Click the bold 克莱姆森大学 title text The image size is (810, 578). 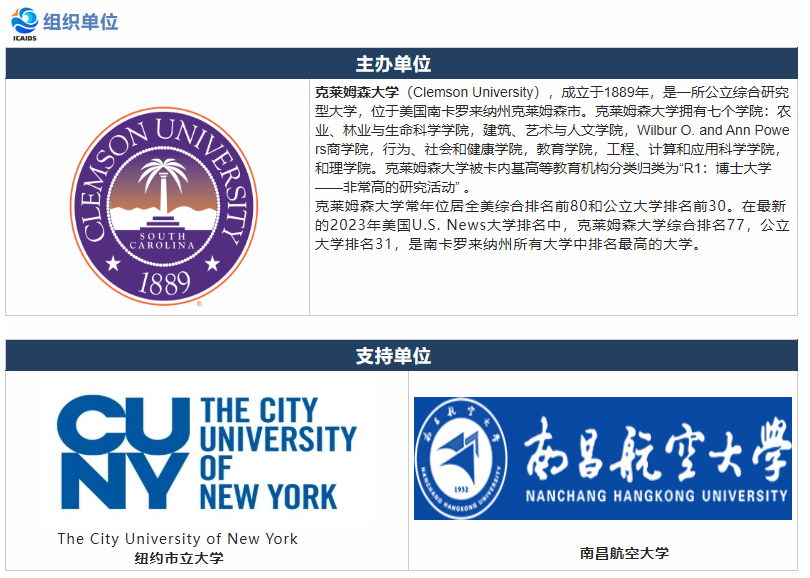pyautogui.click(x=357, y=92)
